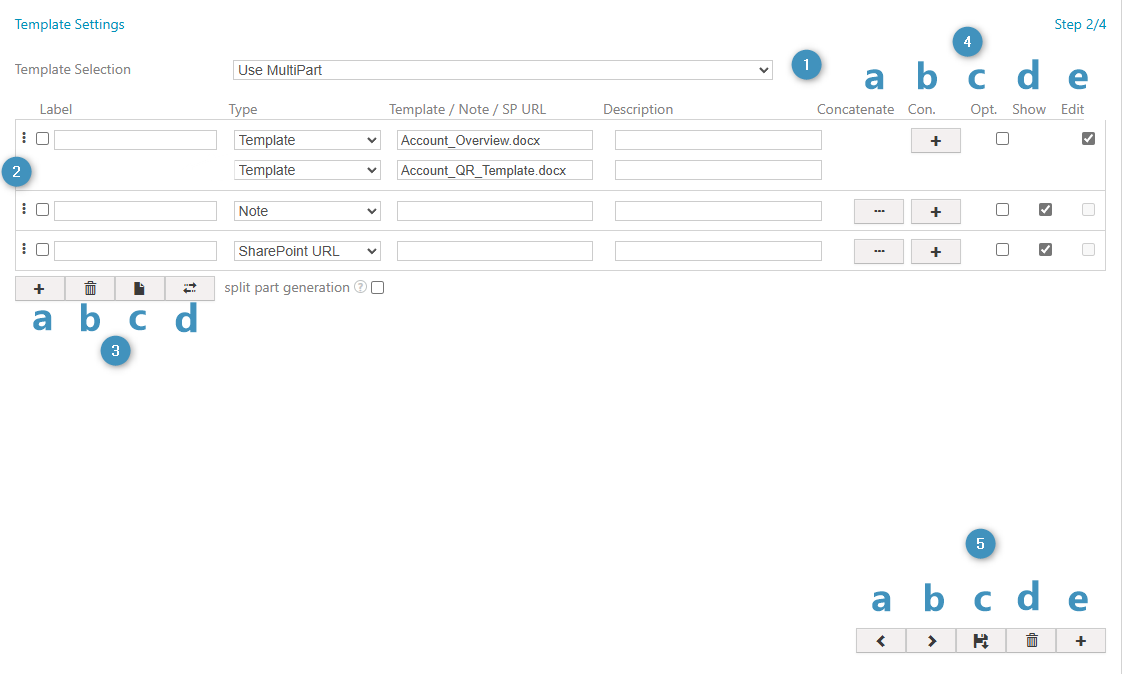Click Concatenate button in Note row
This screenshot has width=1124, height=674.
(x=878, y=211)
